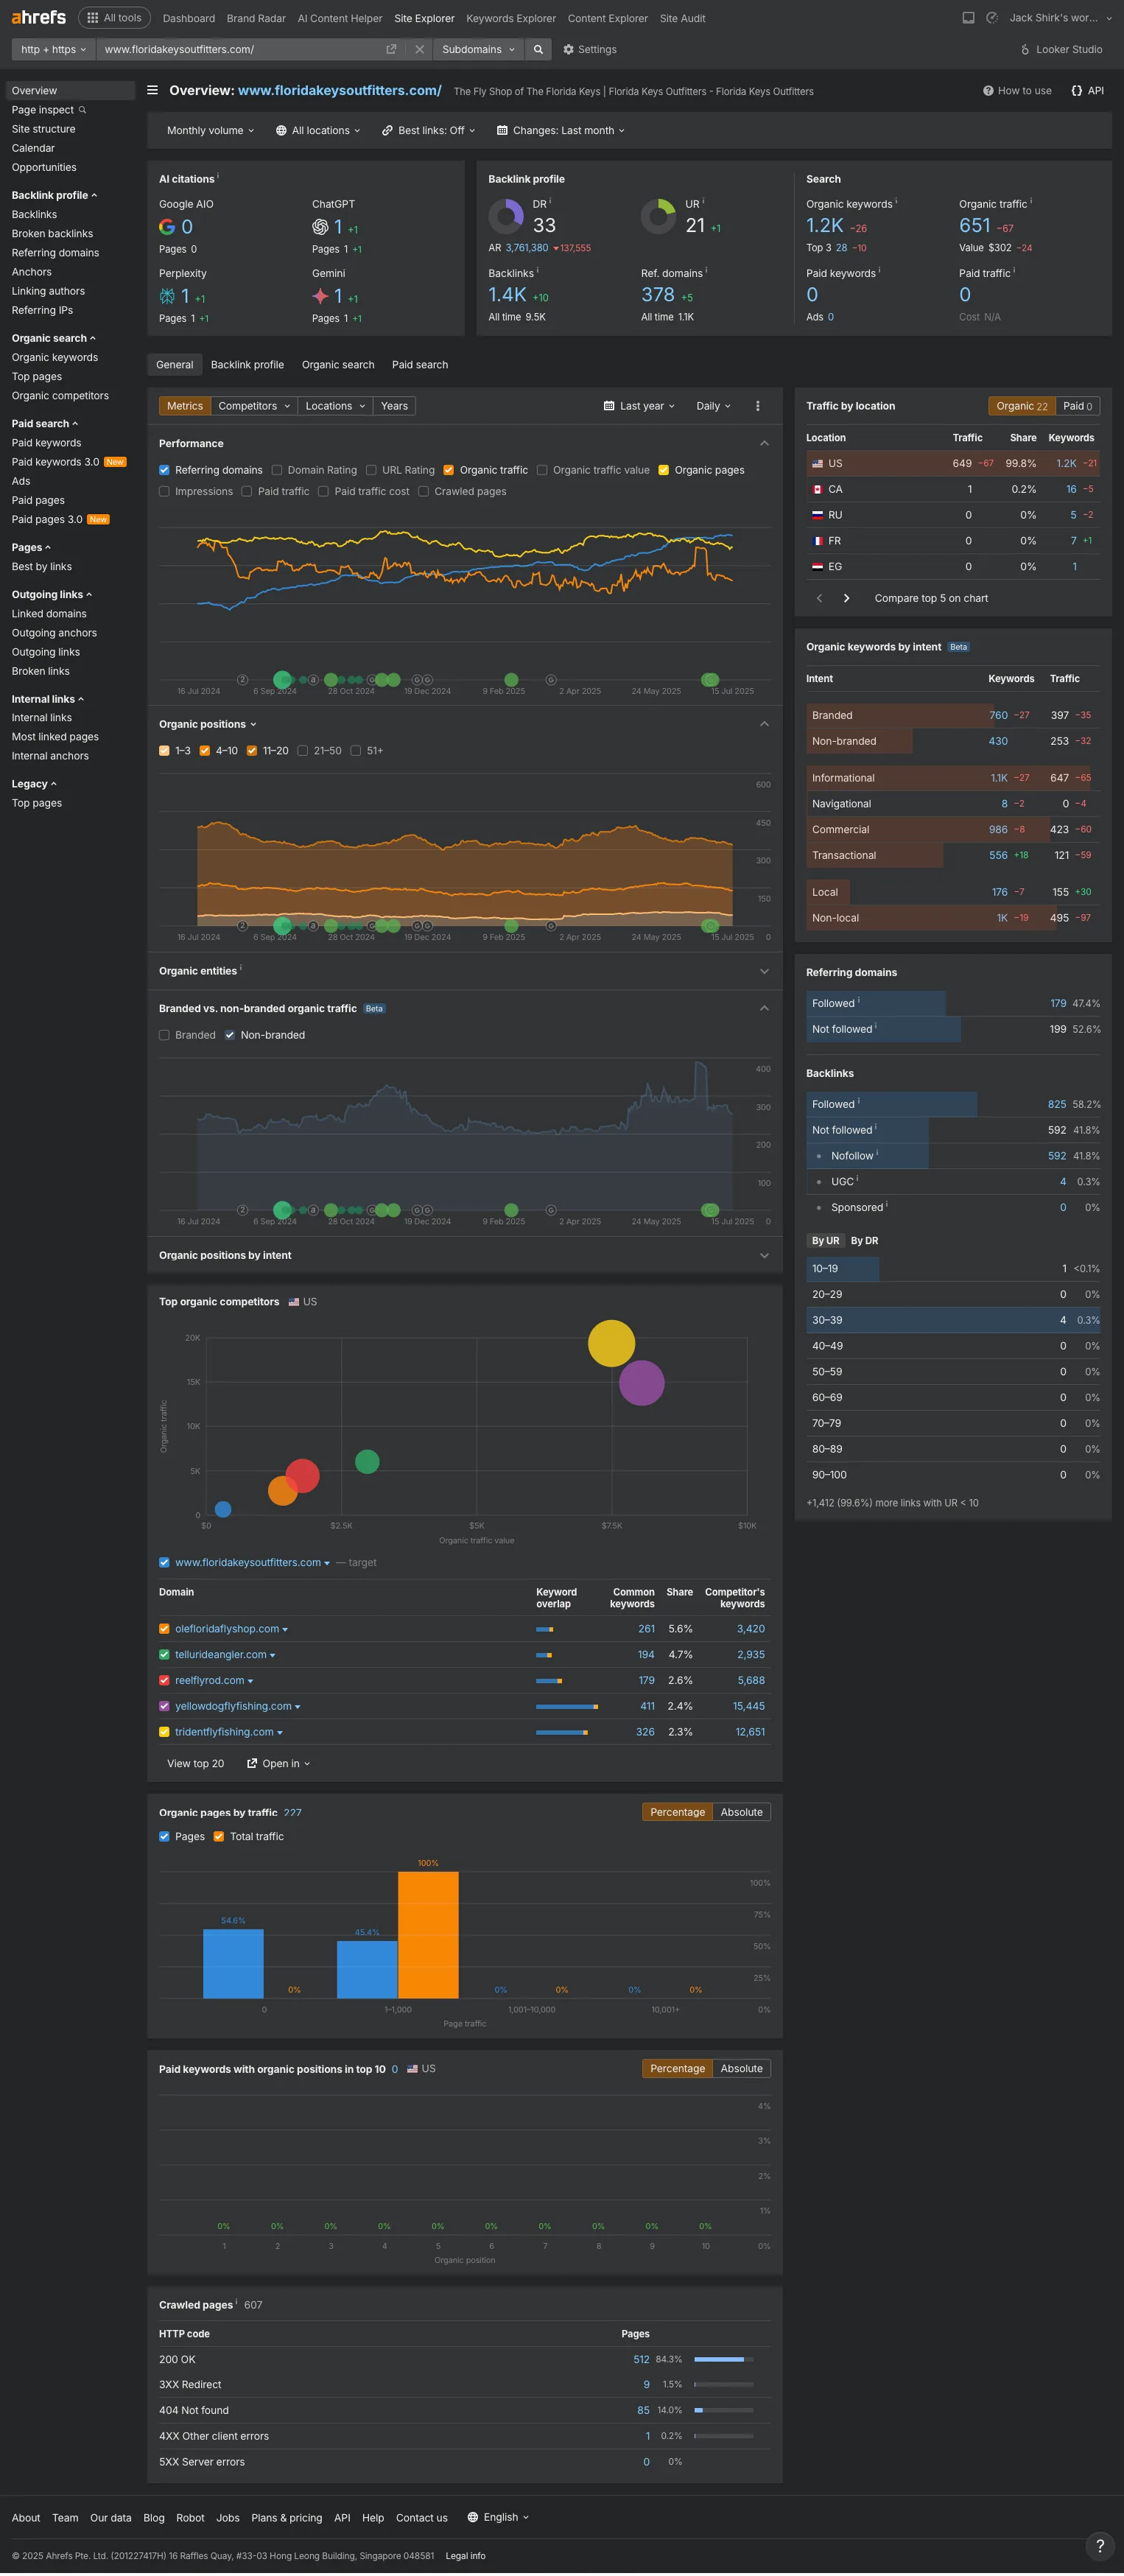The image size is (1124, 2576).
Task: Click the yellow competitor bubble on chart
Action: click(611, 1343)
